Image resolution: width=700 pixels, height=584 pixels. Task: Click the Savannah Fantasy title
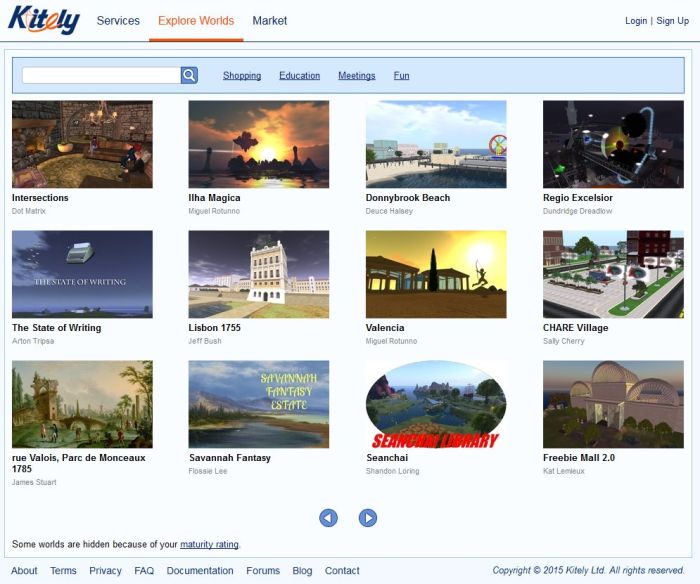pyautogui.click(x=230, y=458)
